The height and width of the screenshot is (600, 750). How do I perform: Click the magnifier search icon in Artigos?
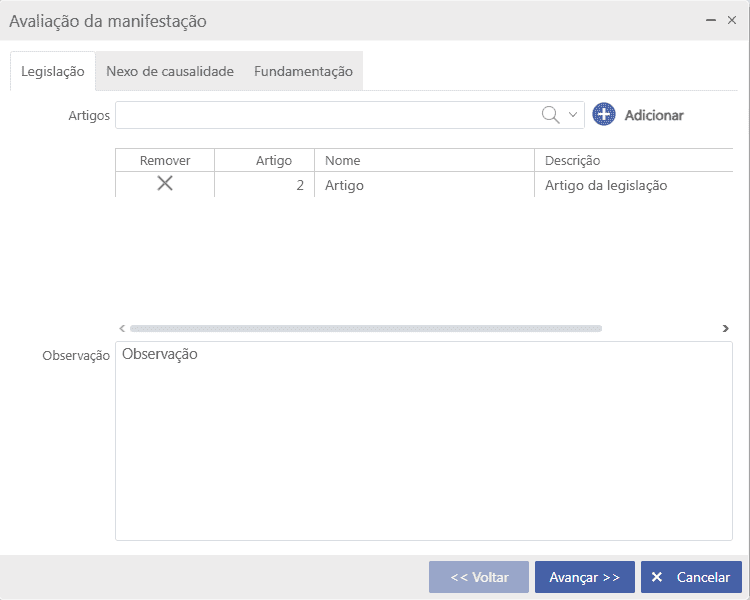550,115
